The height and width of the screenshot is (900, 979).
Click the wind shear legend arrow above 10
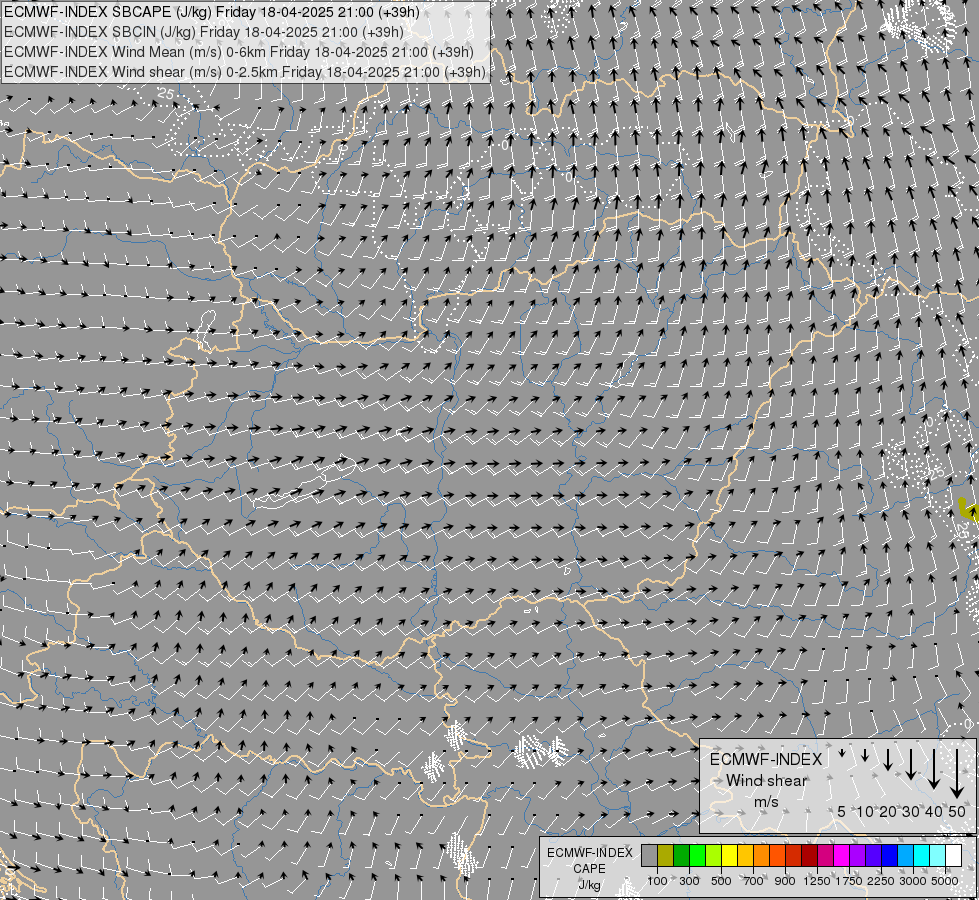[x=865, y=755]
